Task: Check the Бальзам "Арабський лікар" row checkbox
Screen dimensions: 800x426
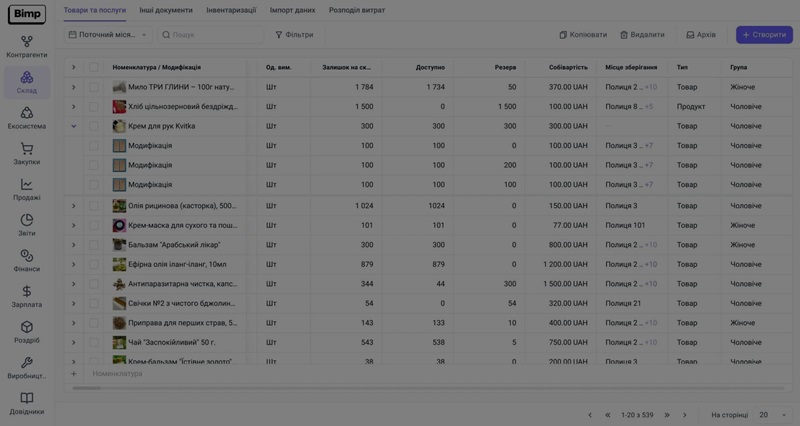Action: (94, 245)
